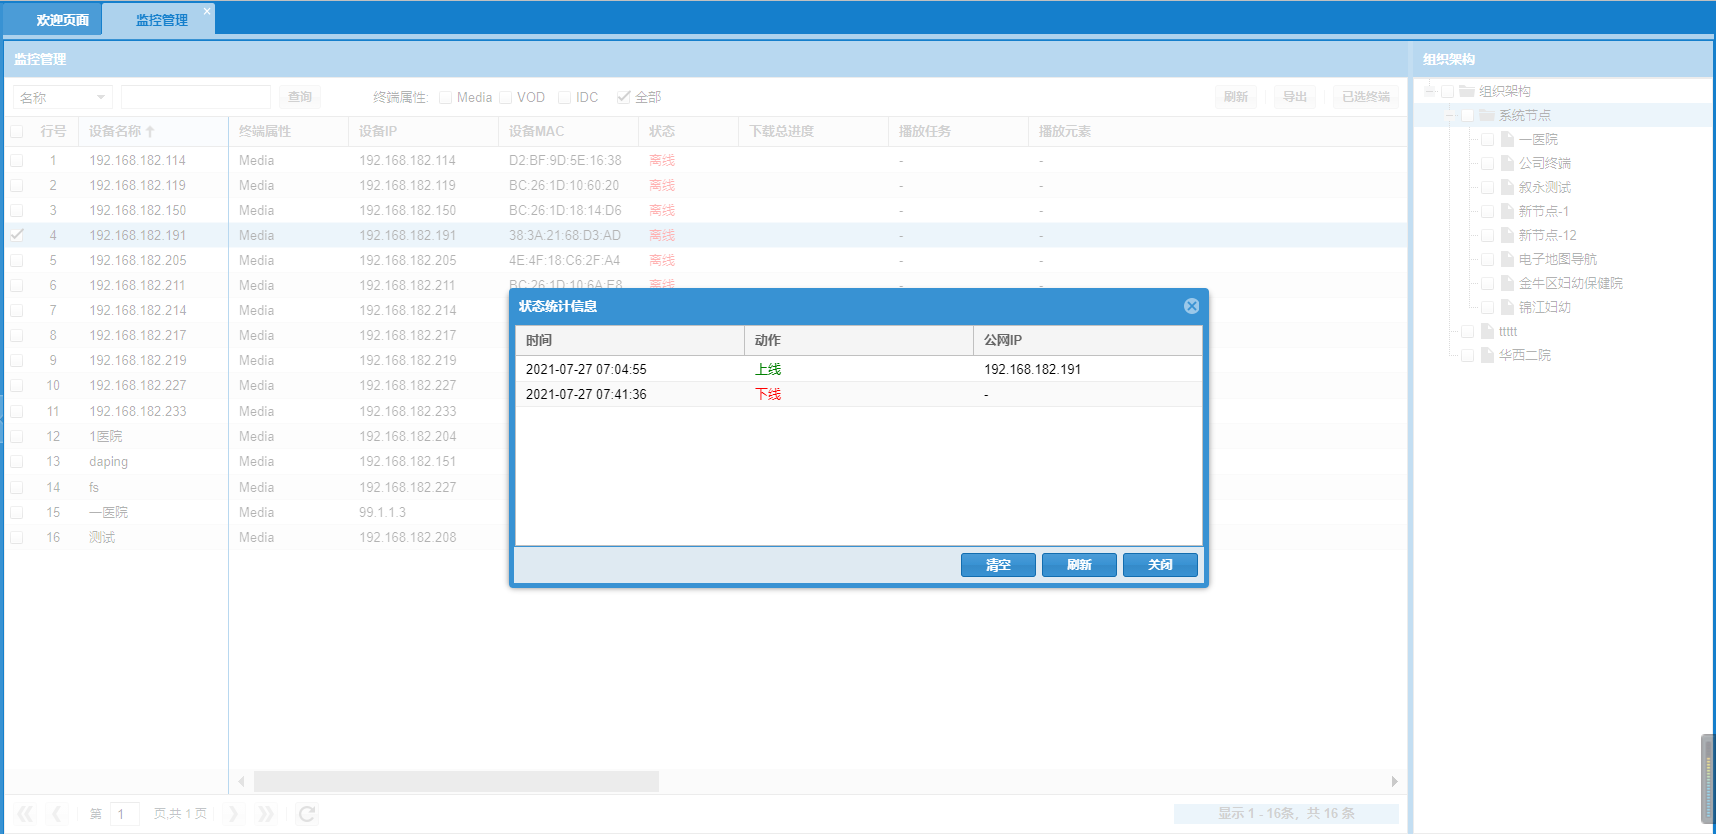Viewport: 1716px width, 834px height.
Task: Check the row 13 daping checkbox
Action: [17, 461]
